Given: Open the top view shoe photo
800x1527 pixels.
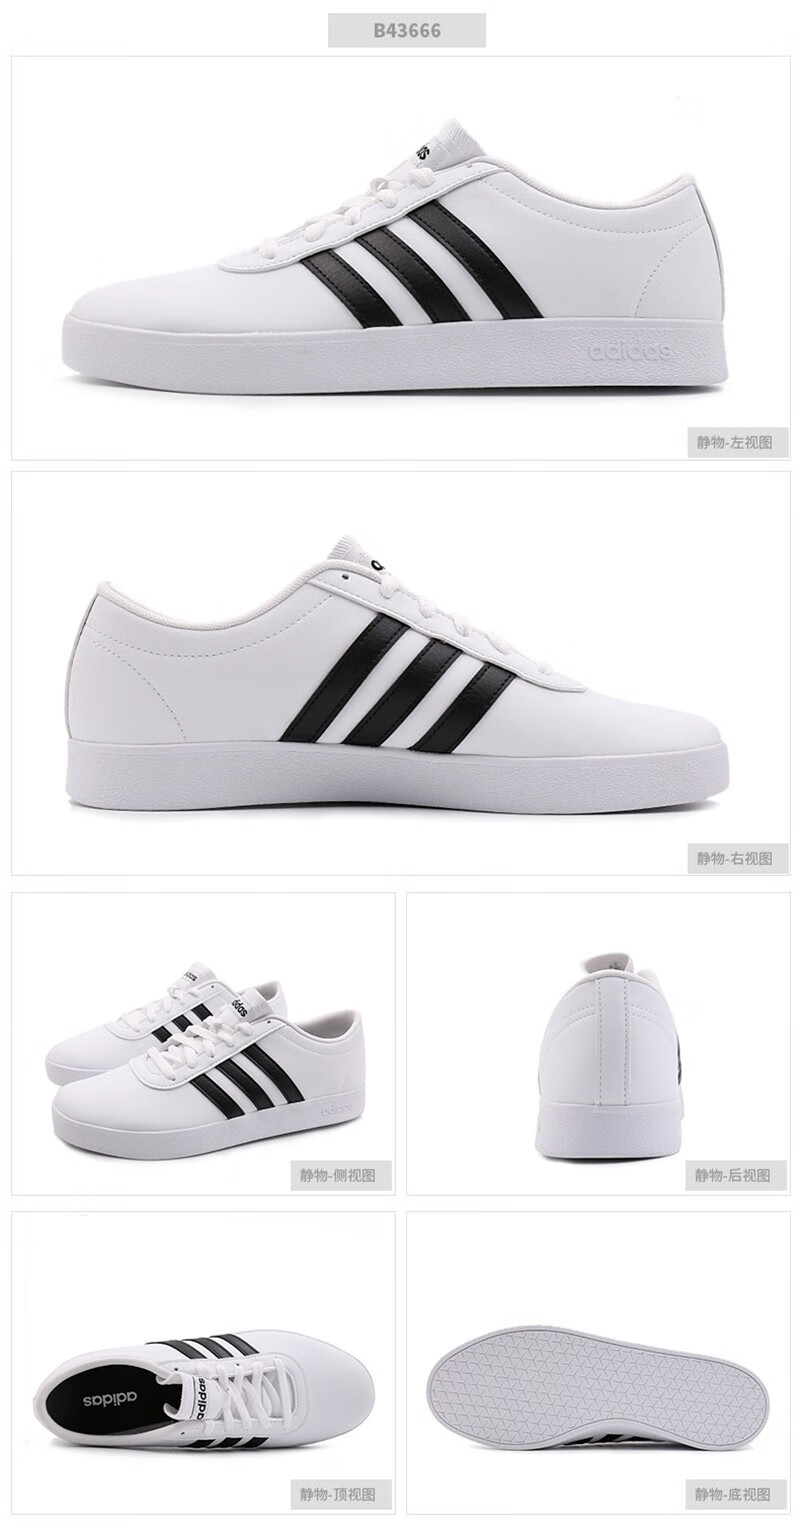Looking at the screenshot, I should pos(203,1362).
